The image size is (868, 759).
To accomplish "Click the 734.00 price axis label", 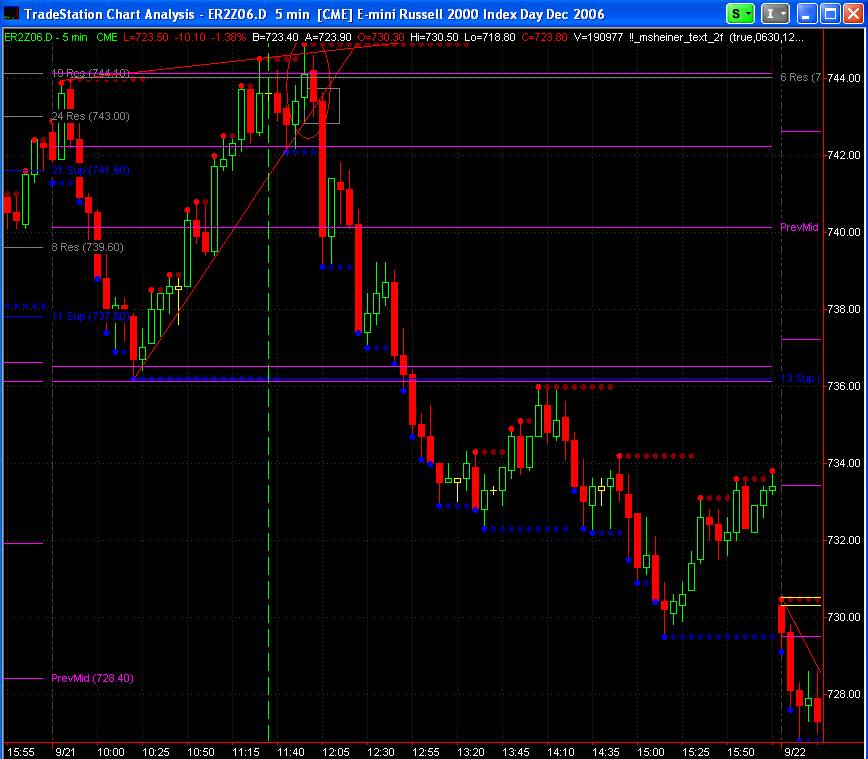I will pos(844,463).
